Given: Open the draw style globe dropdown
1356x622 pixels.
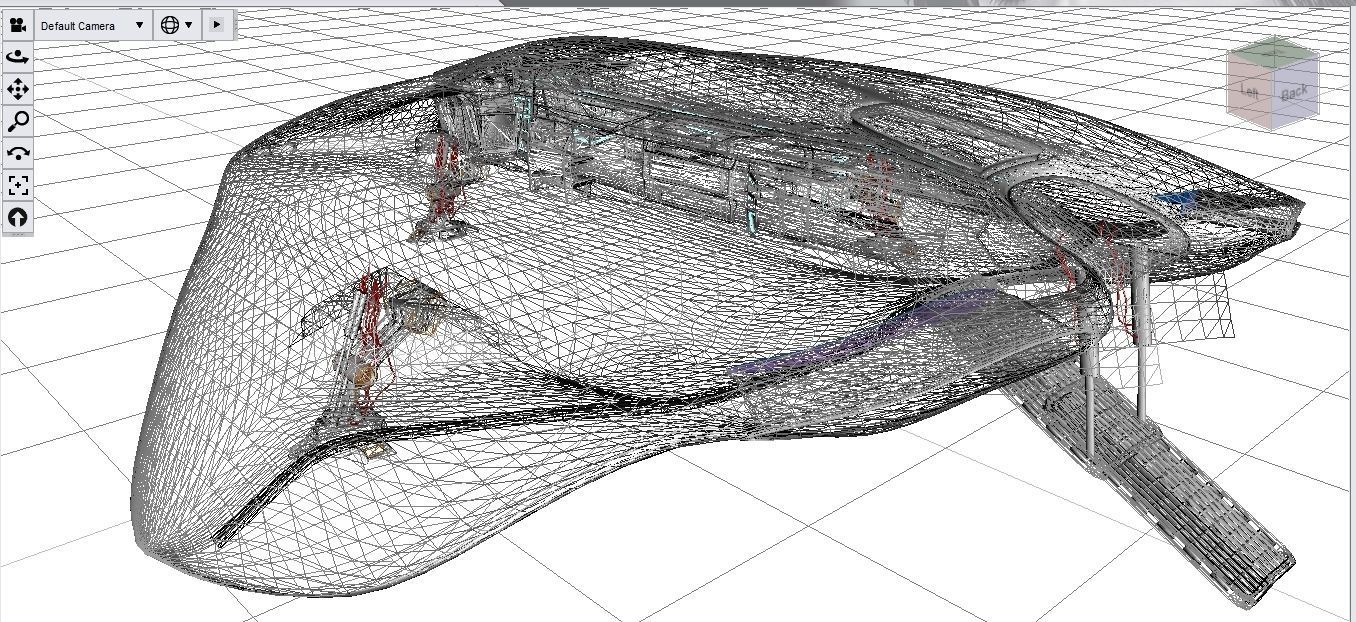Looking at the screenshot, I should point(176,25).
